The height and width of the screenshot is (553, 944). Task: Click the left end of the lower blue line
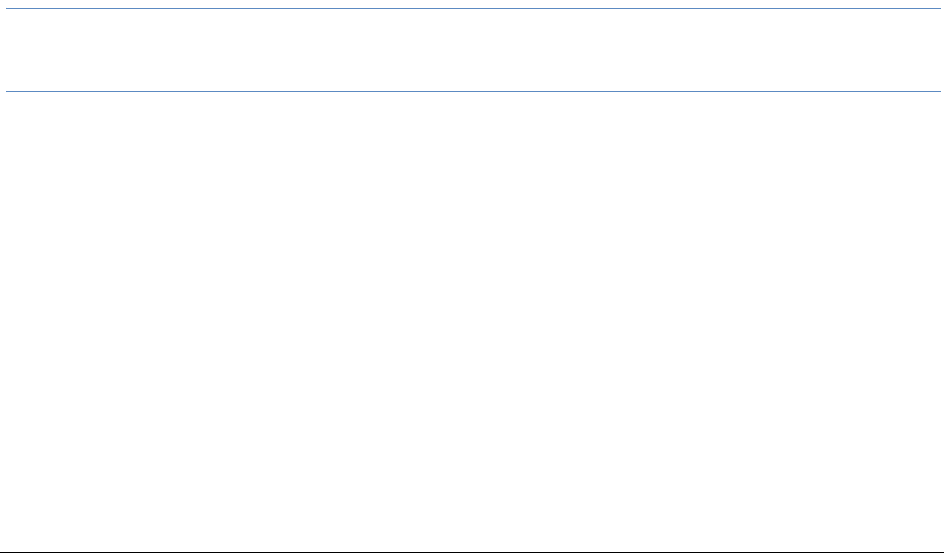point(9,91)
